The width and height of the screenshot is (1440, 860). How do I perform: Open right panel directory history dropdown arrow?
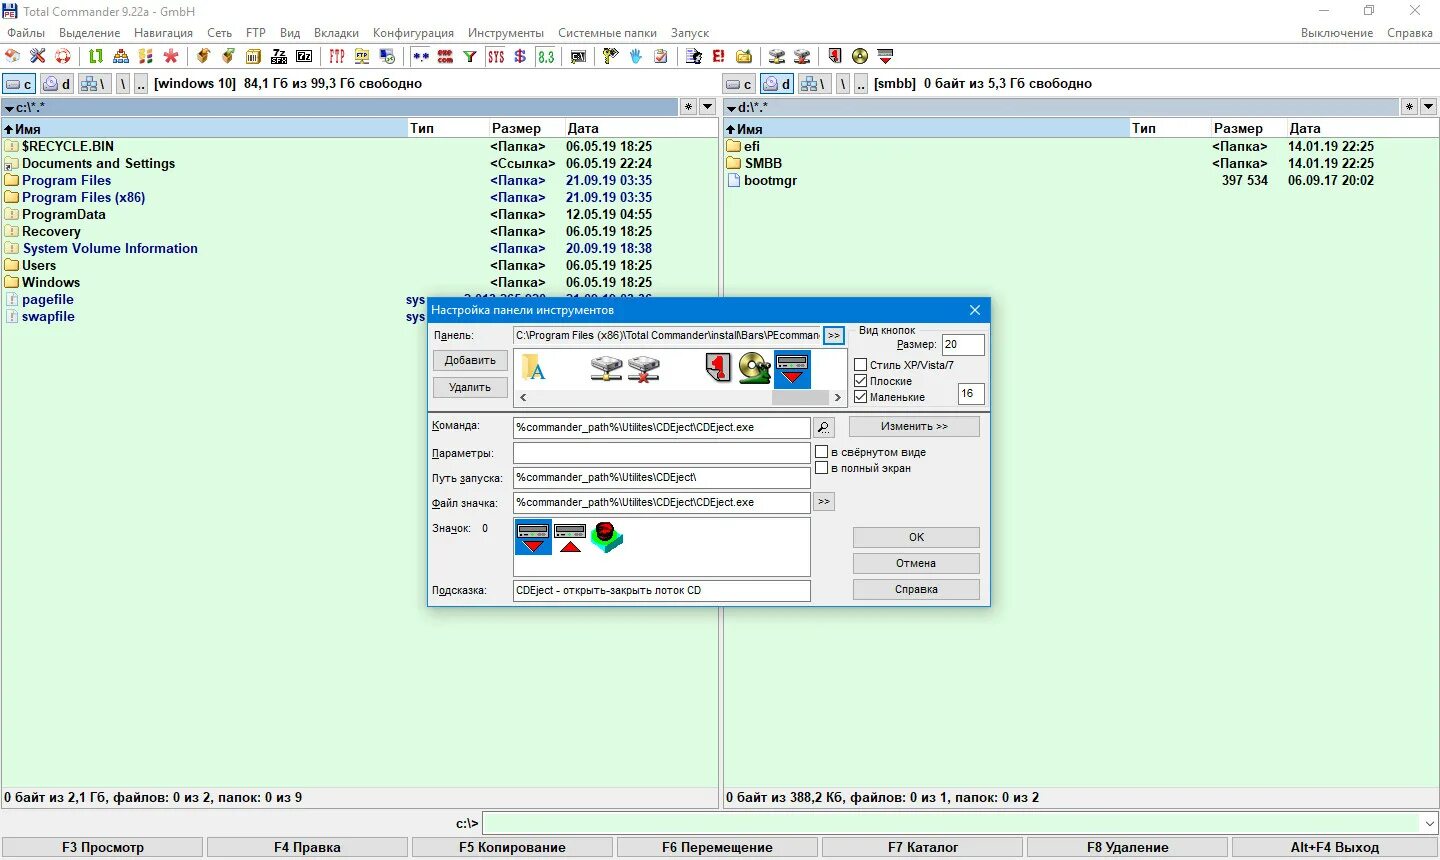1428,107
